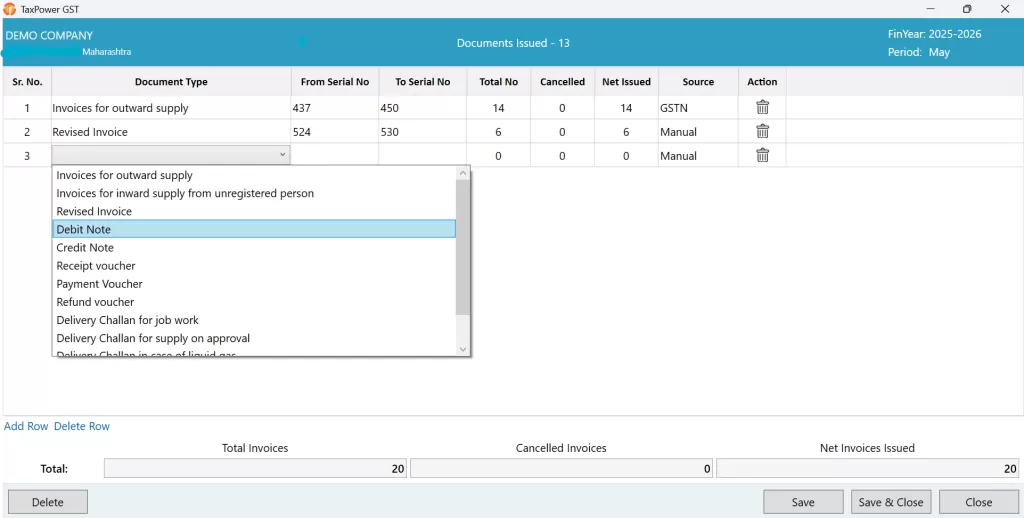Select Receipt voucher option
The image size is (1024, 518).
[x=254, y=266]
